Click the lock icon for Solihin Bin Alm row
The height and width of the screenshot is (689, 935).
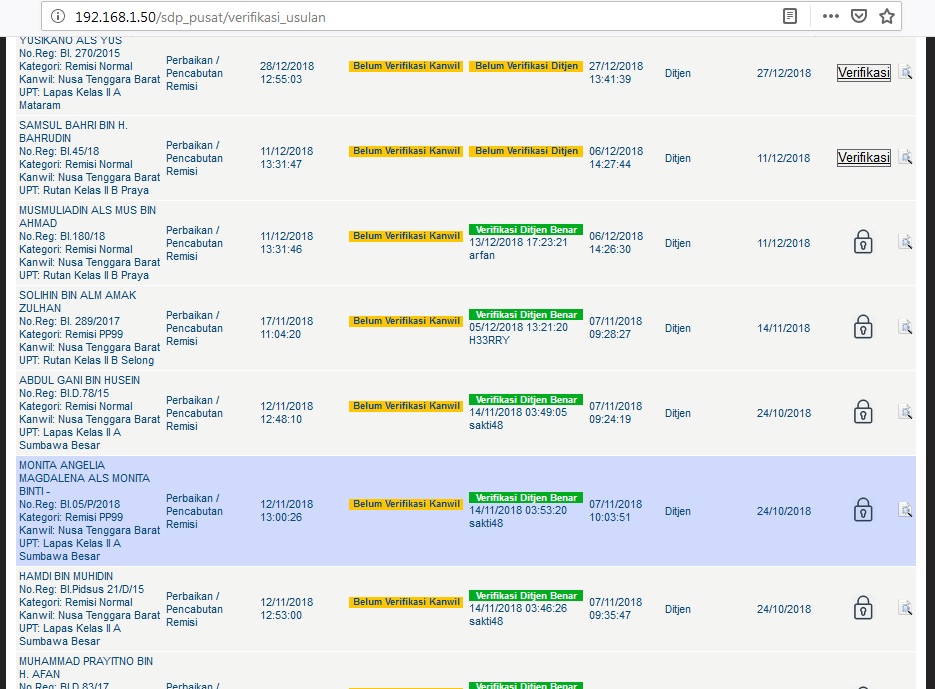pyautogui.click(x=862, y=327)
